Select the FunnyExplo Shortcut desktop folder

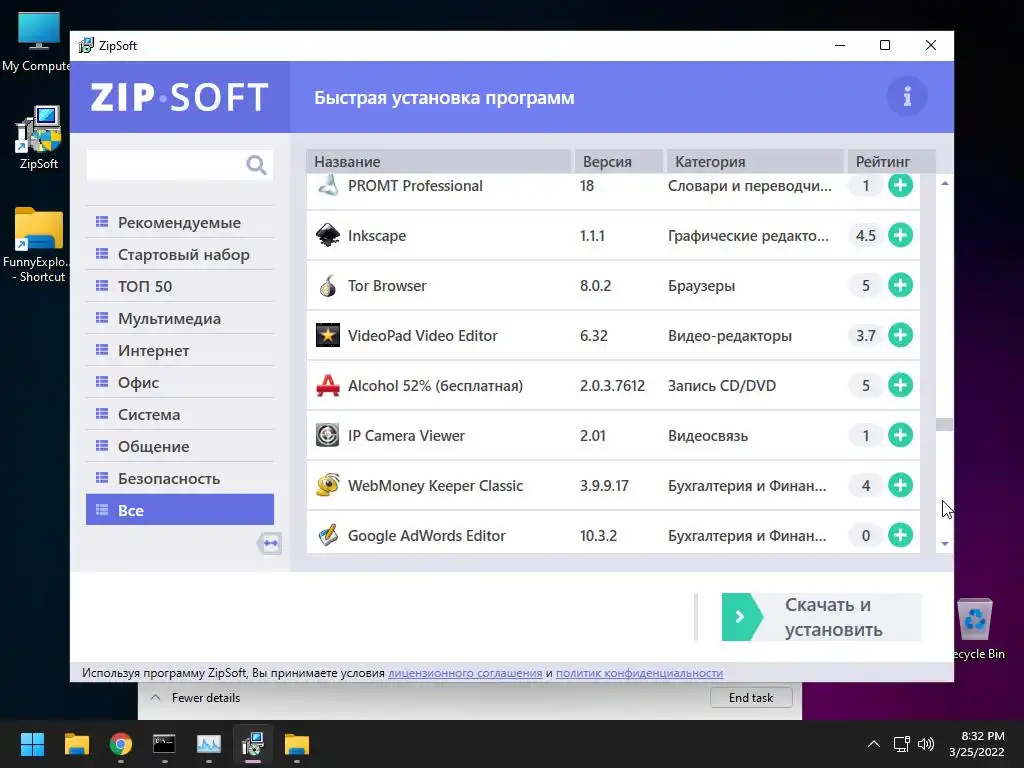point(39,246)
